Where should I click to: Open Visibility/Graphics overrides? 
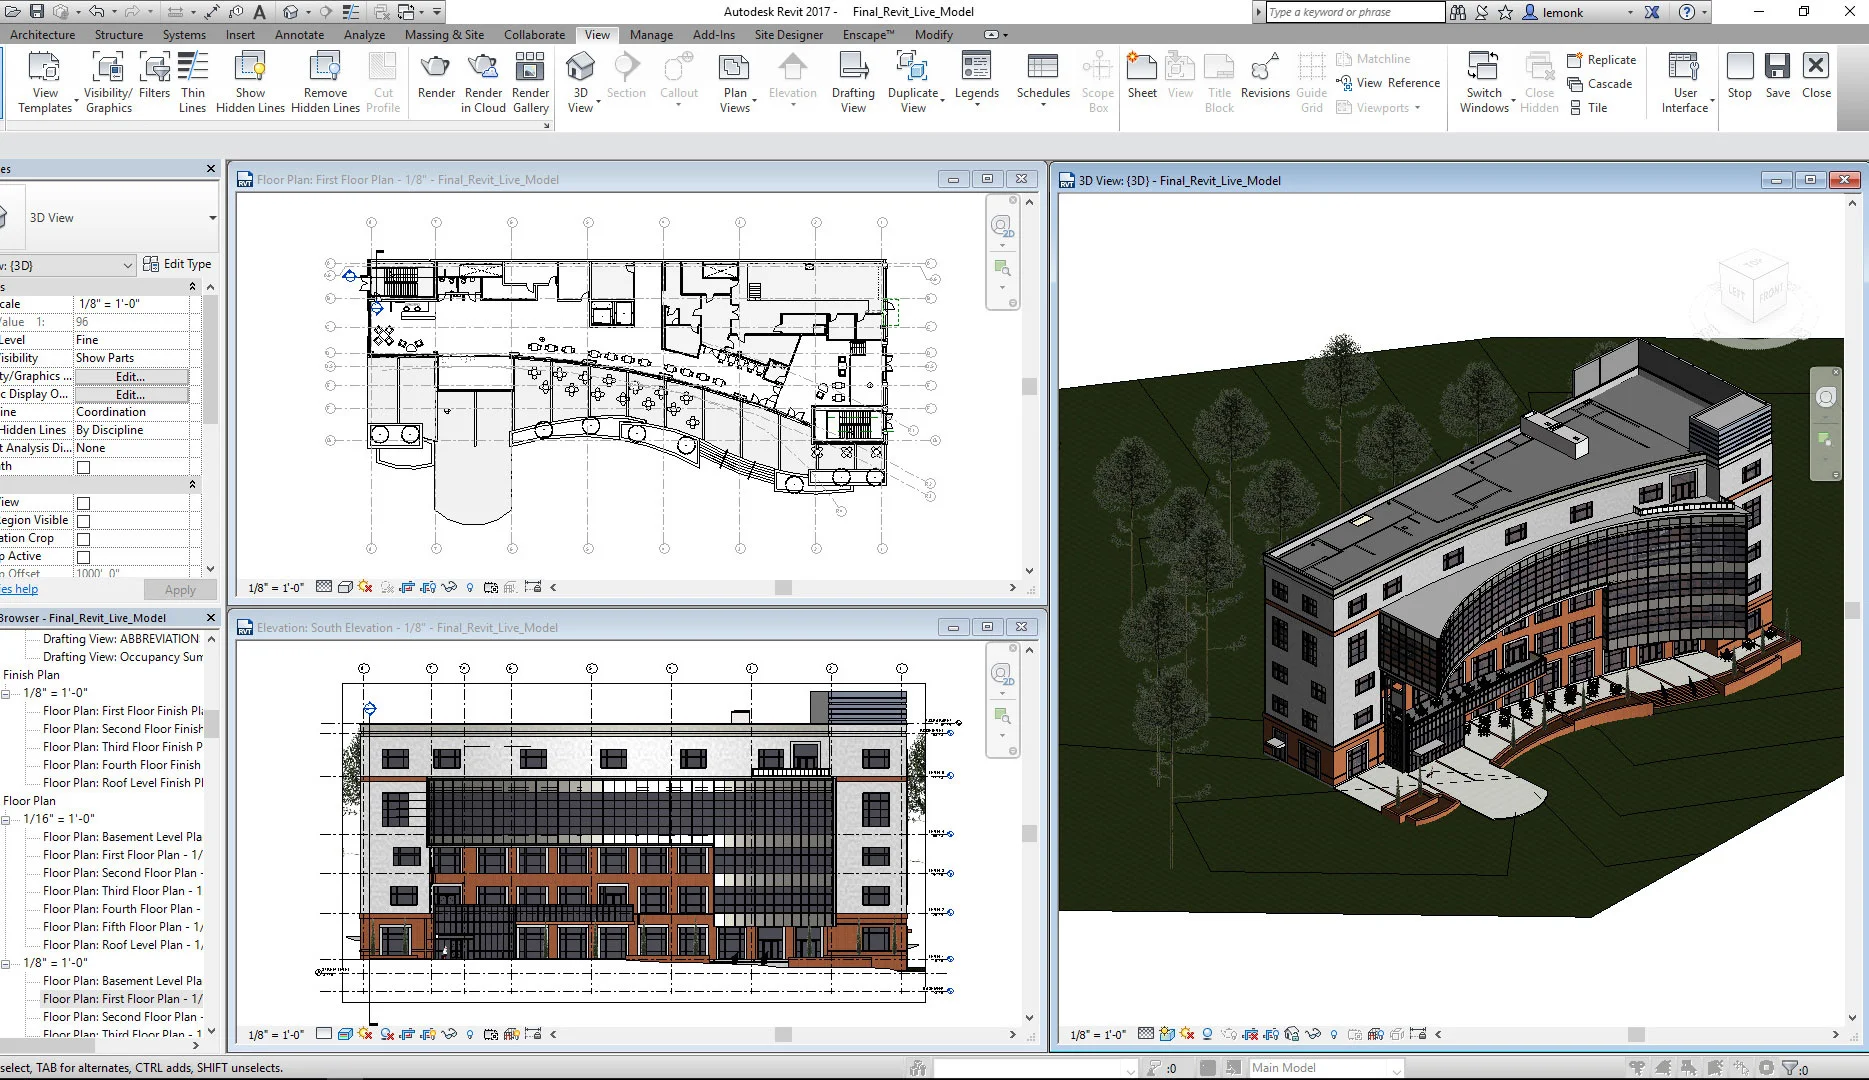(108, 82)
